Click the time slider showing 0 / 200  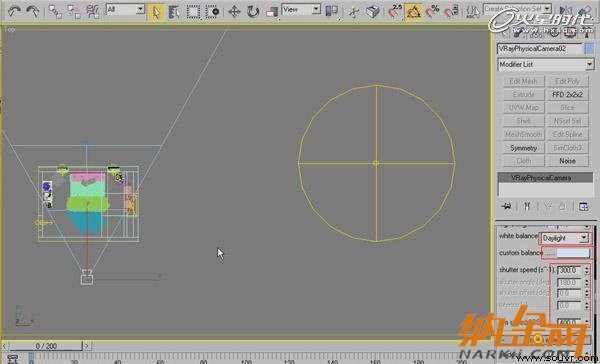pyautogui.click(x=46, y=346)
